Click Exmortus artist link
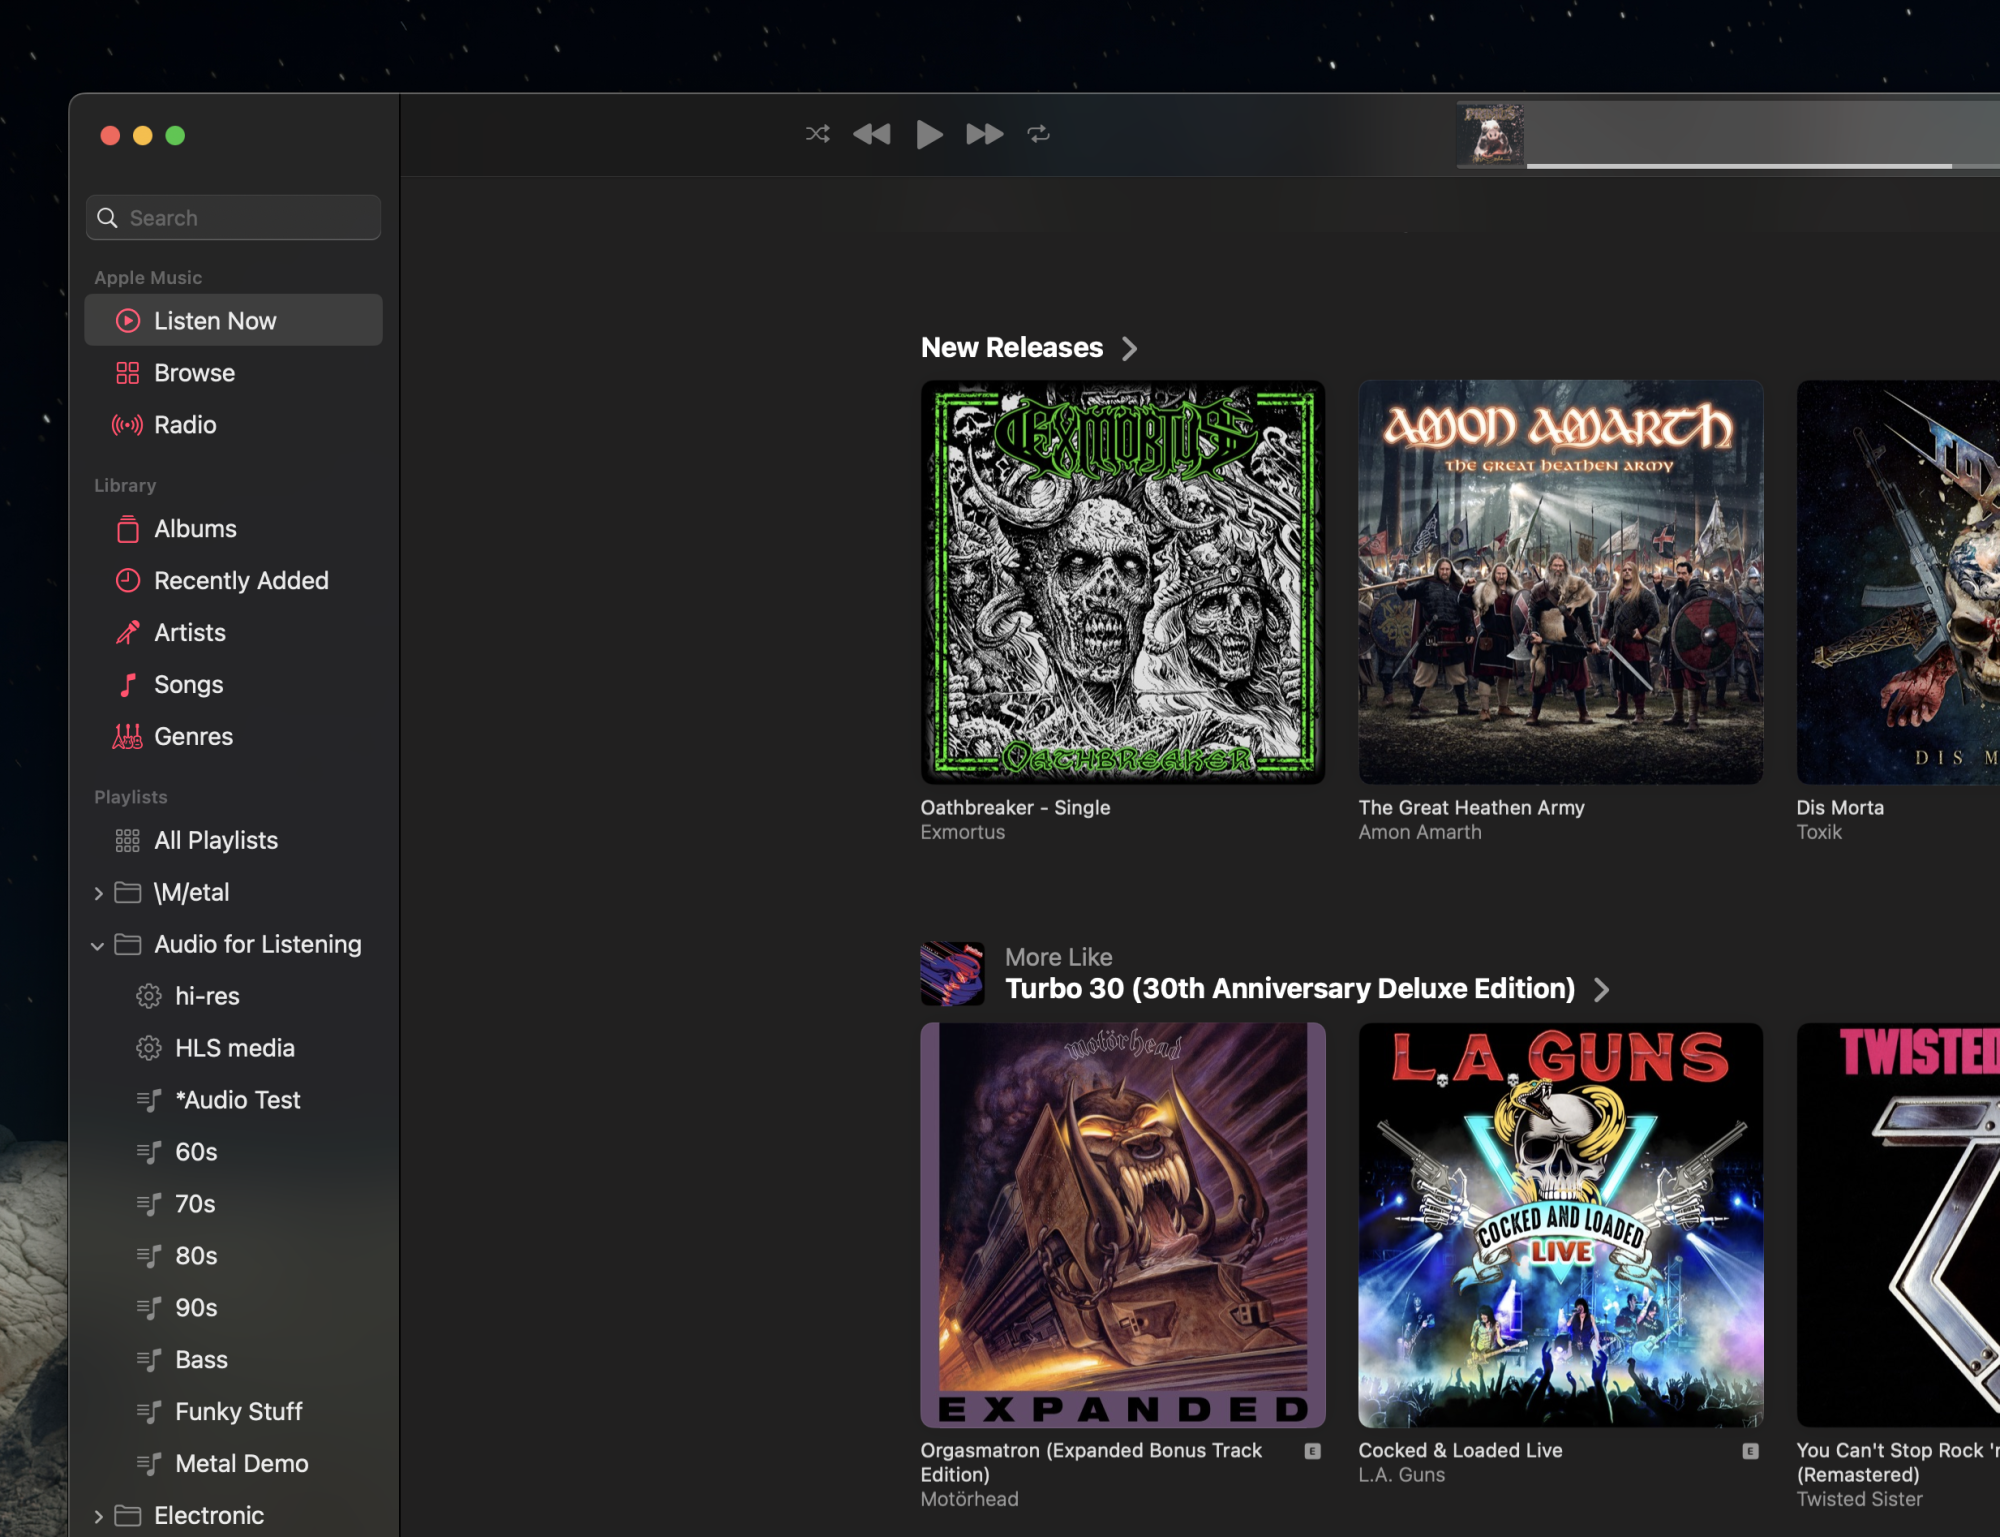The height and width of the screenshot is (1537, 2000). (963, 832)
